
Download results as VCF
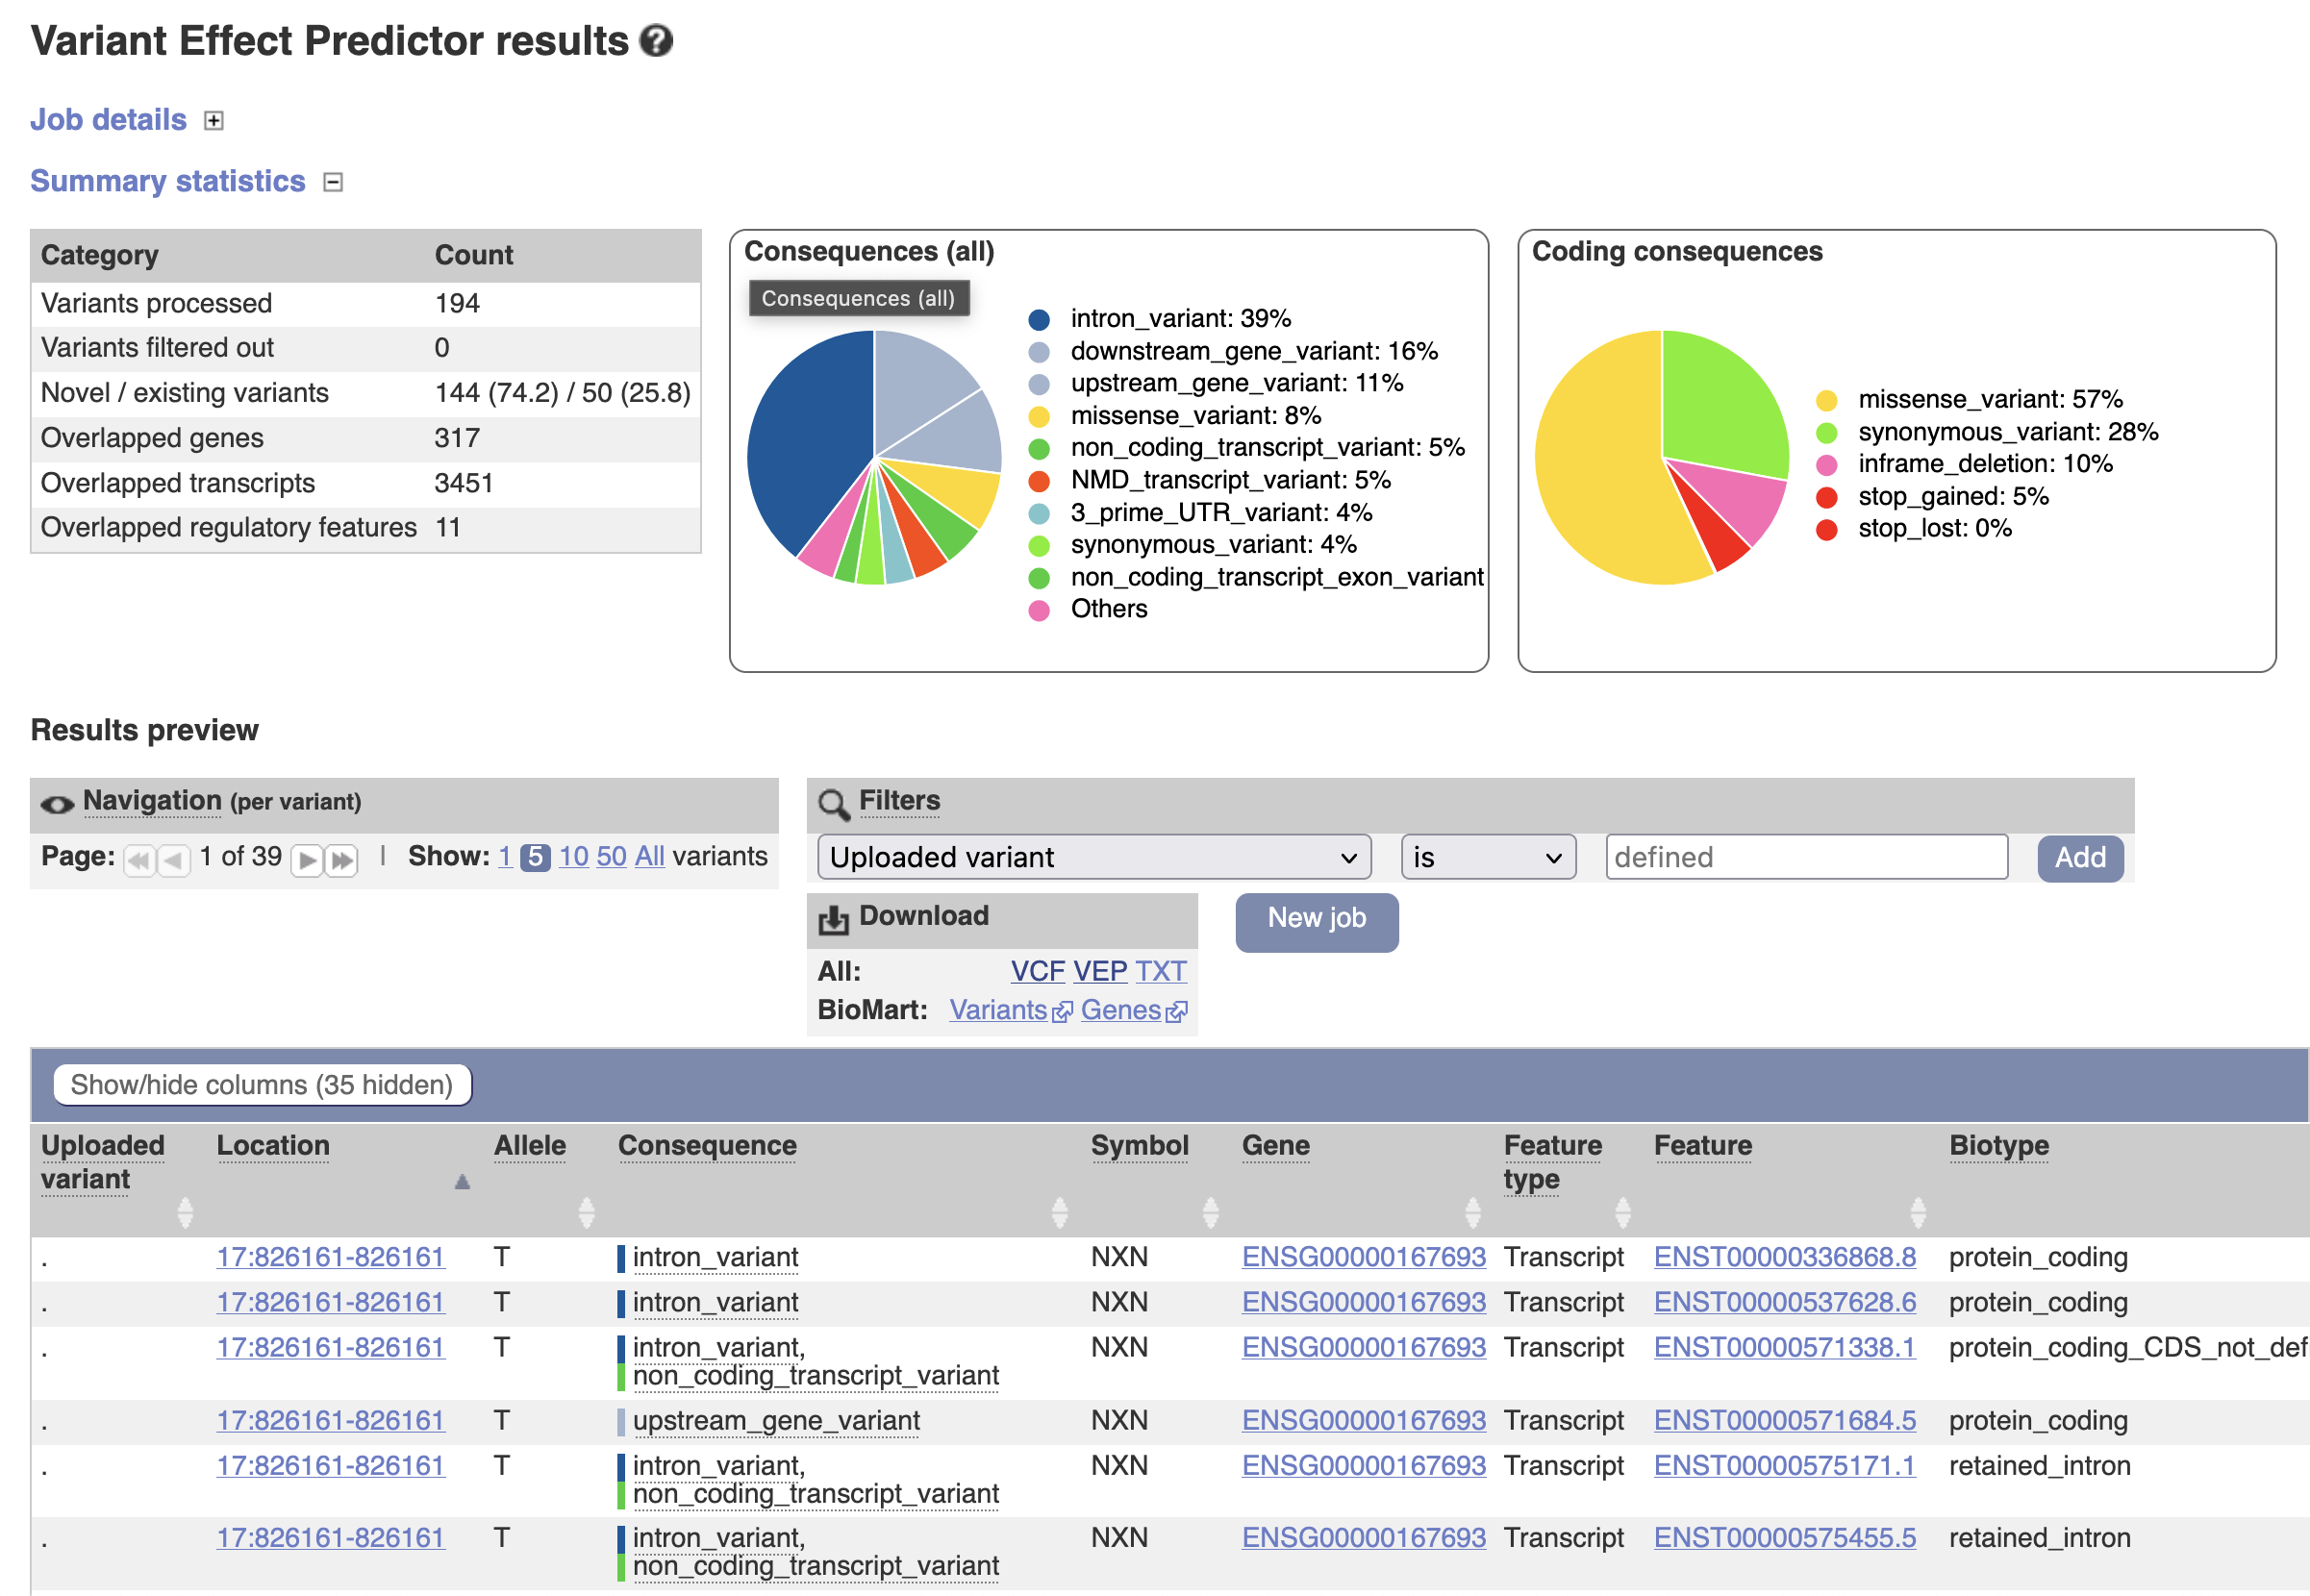[x=1037, y=971]
